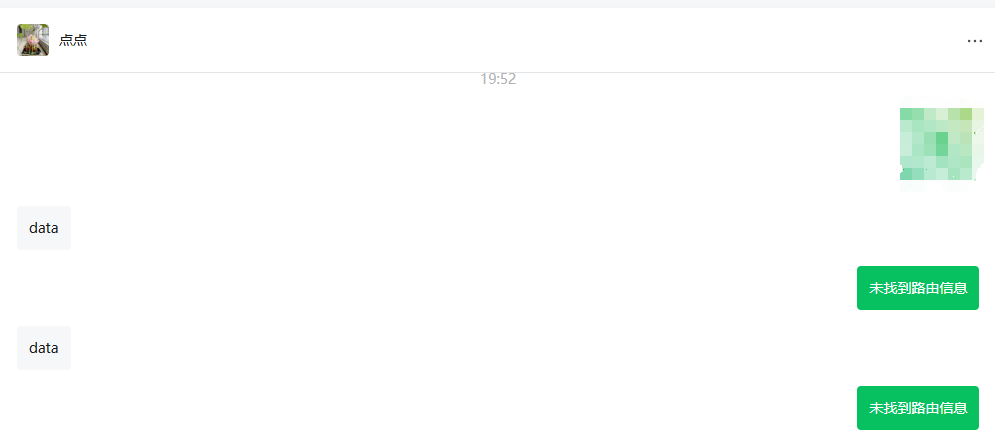
Task: Select the second received data message bubble
Action: (x=44, y=348)
